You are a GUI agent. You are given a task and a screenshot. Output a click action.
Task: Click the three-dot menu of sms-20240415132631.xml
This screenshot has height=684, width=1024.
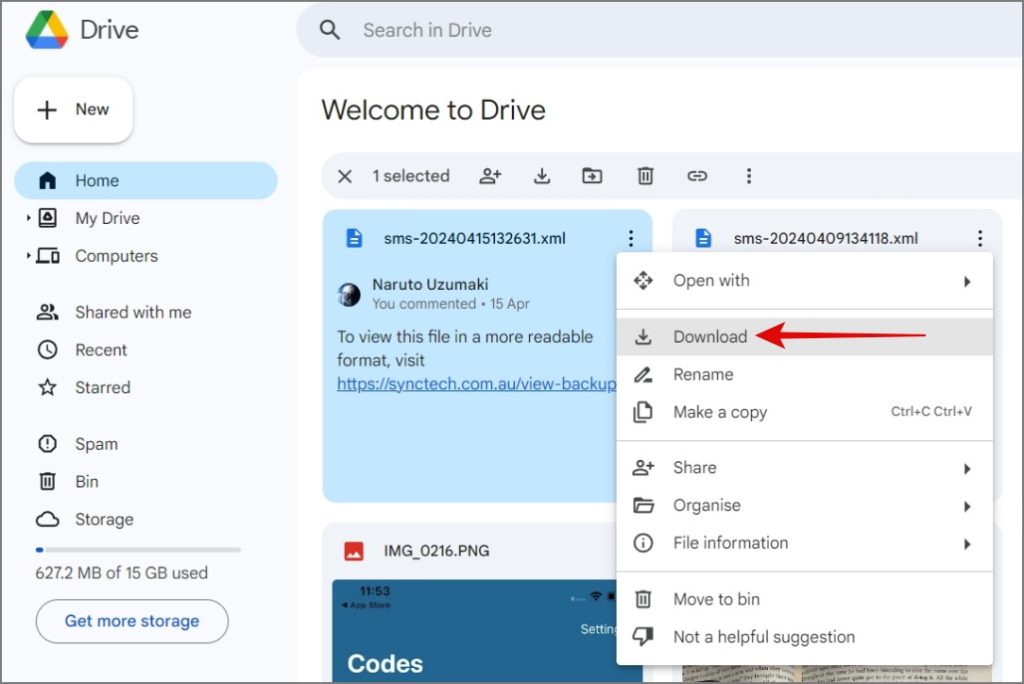click(x=631, y=238)
